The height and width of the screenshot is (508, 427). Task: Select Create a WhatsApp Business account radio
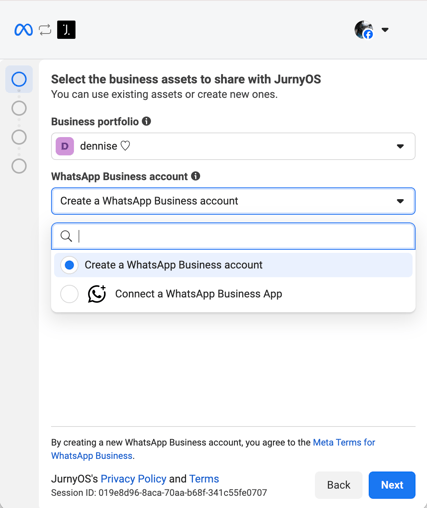(x=69, y=265)
